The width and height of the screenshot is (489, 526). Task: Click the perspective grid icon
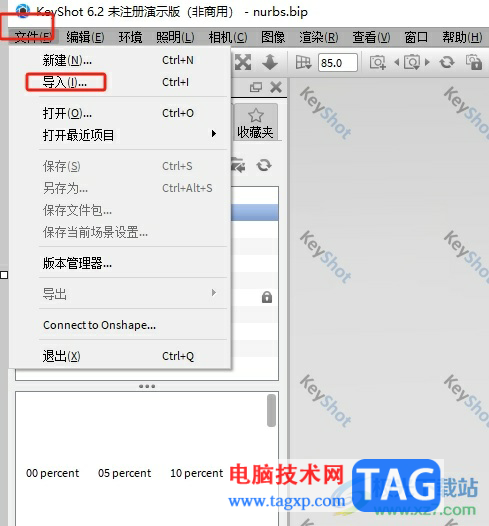click(304, 62)
